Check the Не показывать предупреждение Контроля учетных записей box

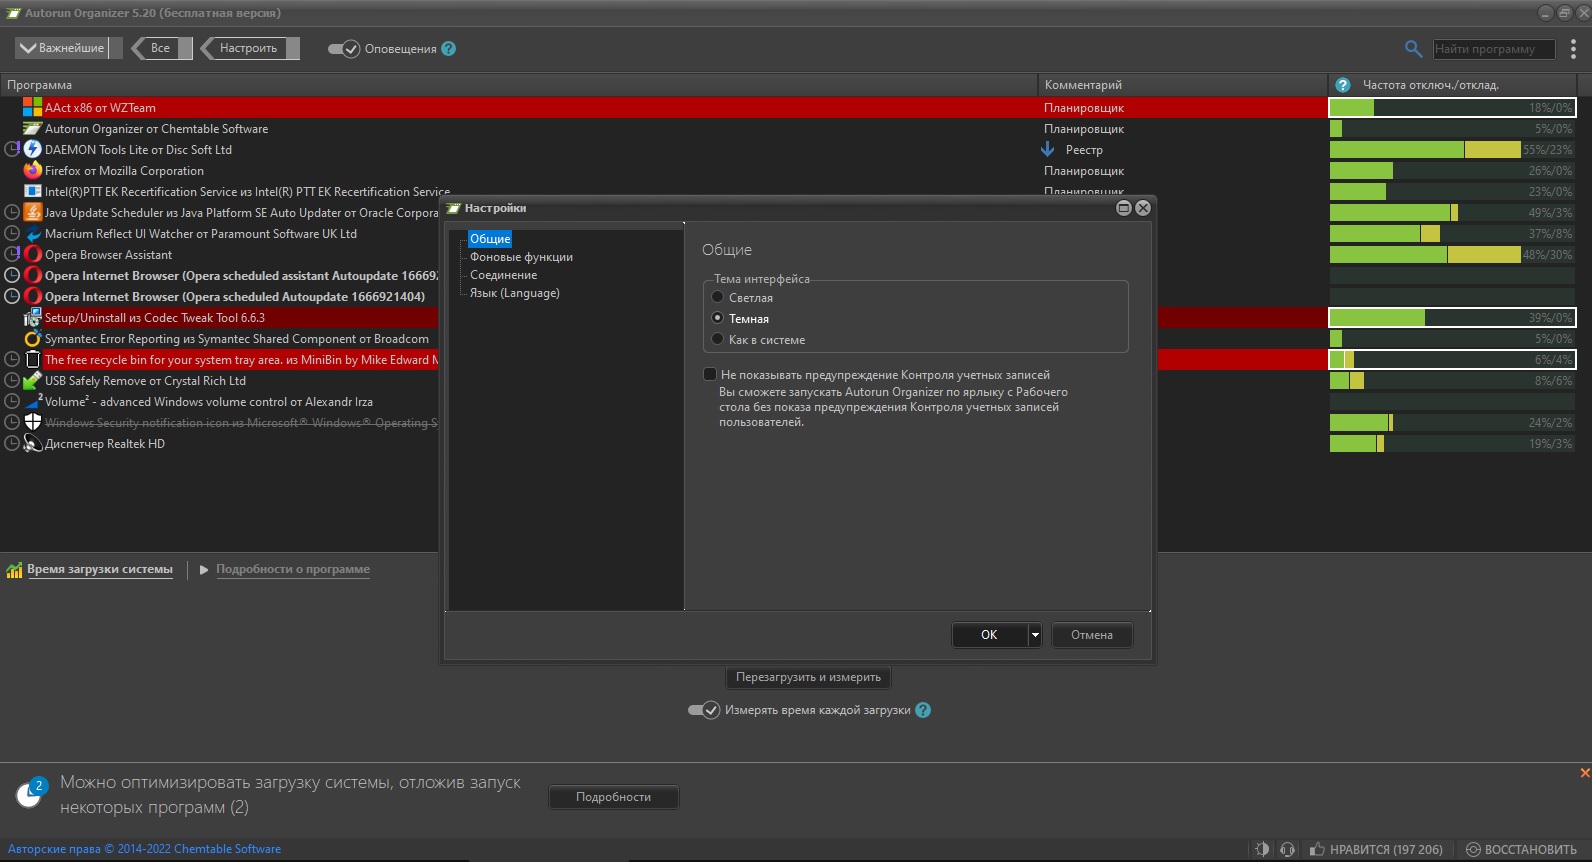710,374
